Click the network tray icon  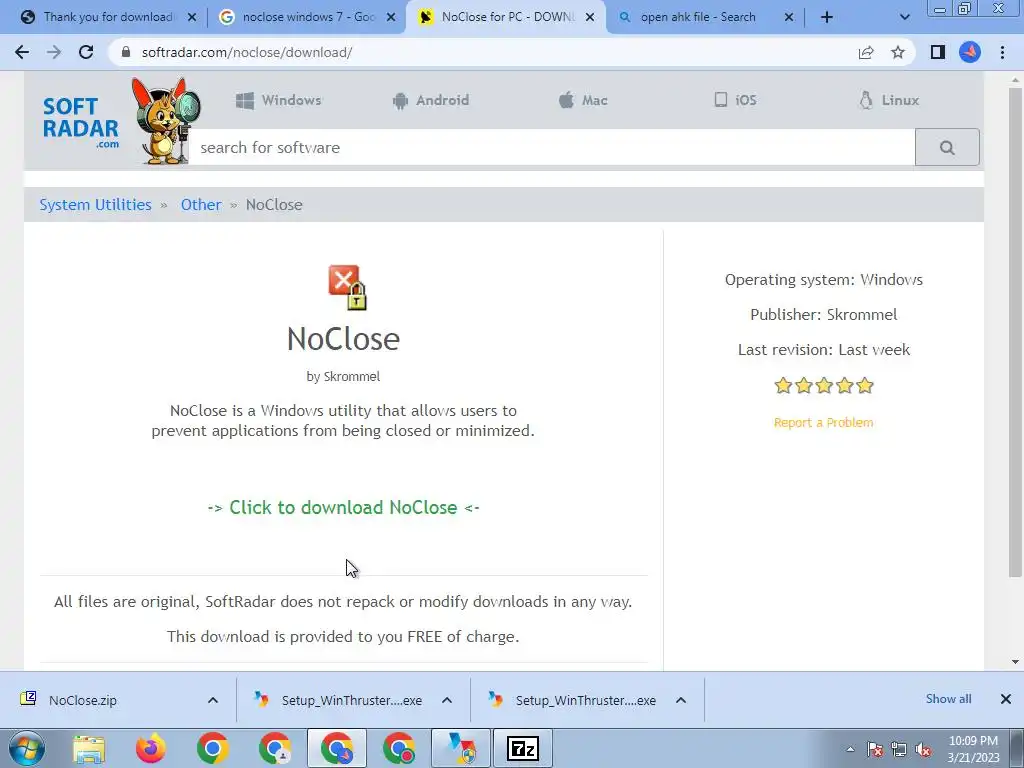point(899,750)
